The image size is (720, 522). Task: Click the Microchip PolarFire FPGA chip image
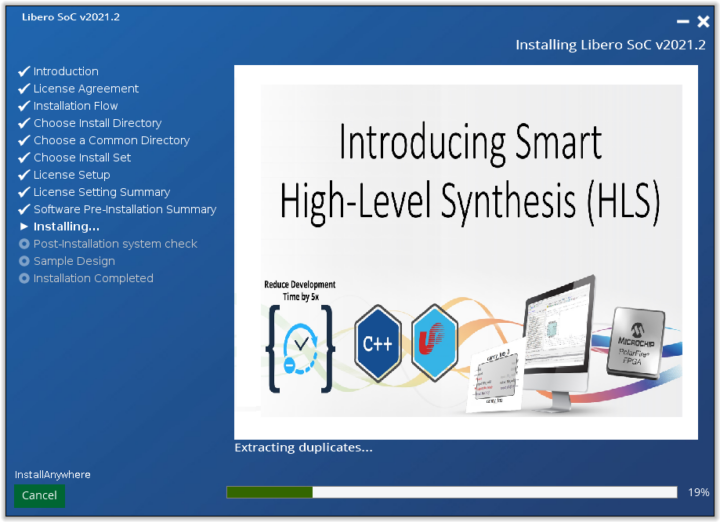click(636, 343)
